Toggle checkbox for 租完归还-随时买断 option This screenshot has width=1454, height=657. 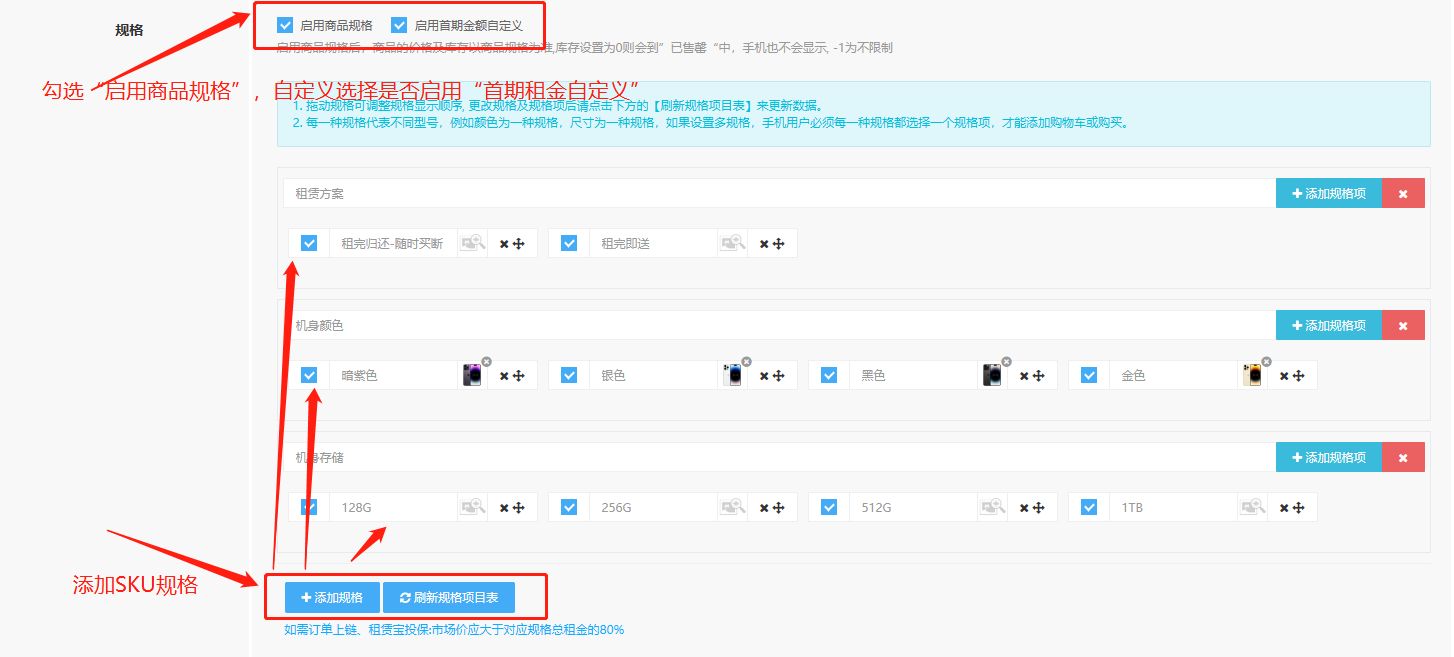tap(309, 243)
